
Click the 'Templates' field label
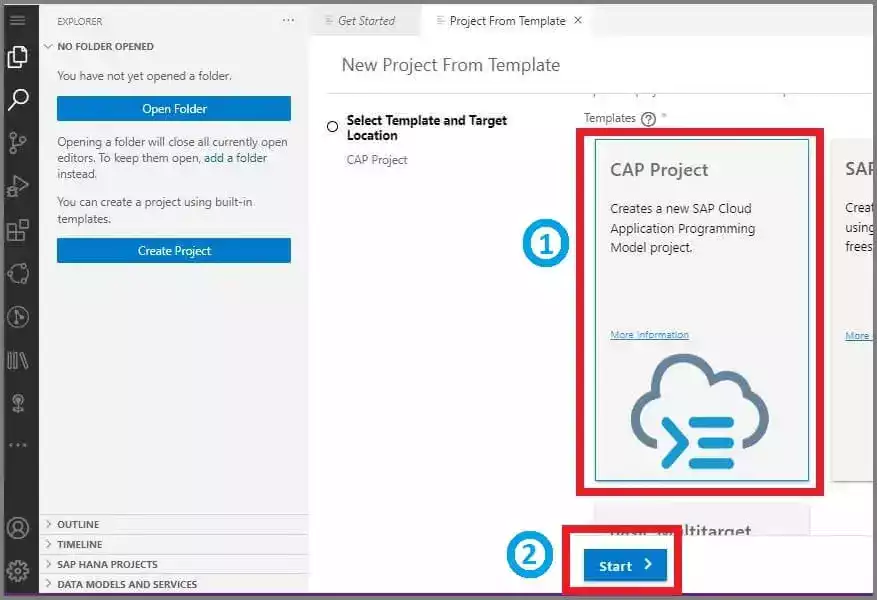[x=610, y=118]
